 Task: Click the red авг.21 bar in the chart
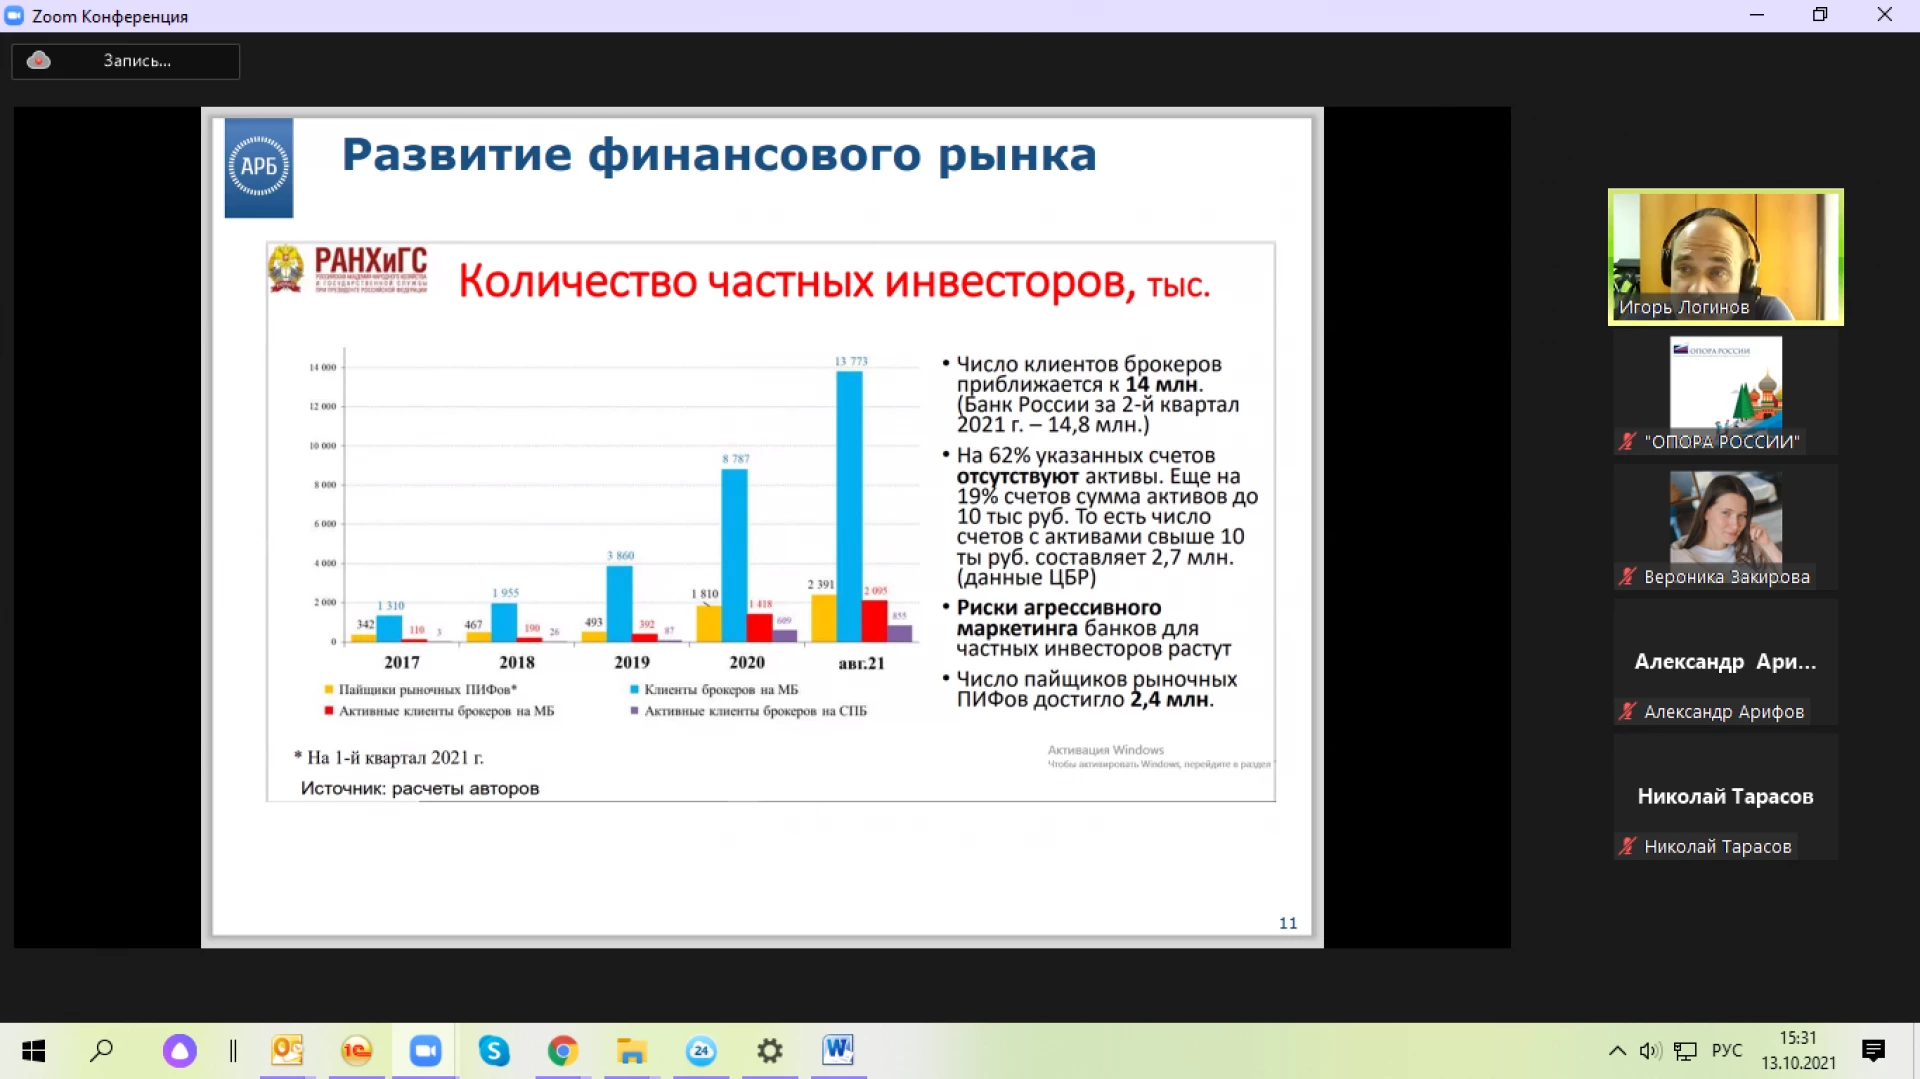coord(874,621)
